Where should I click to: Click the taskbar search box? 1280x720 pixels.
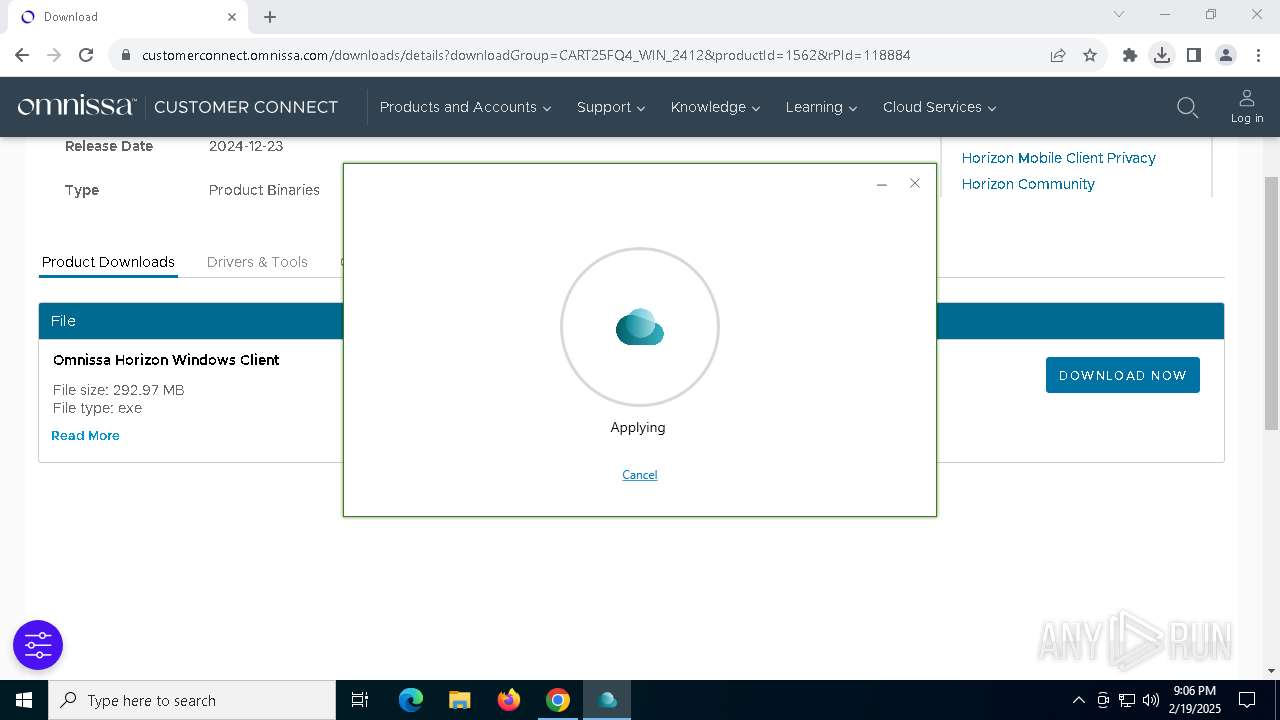192,700
